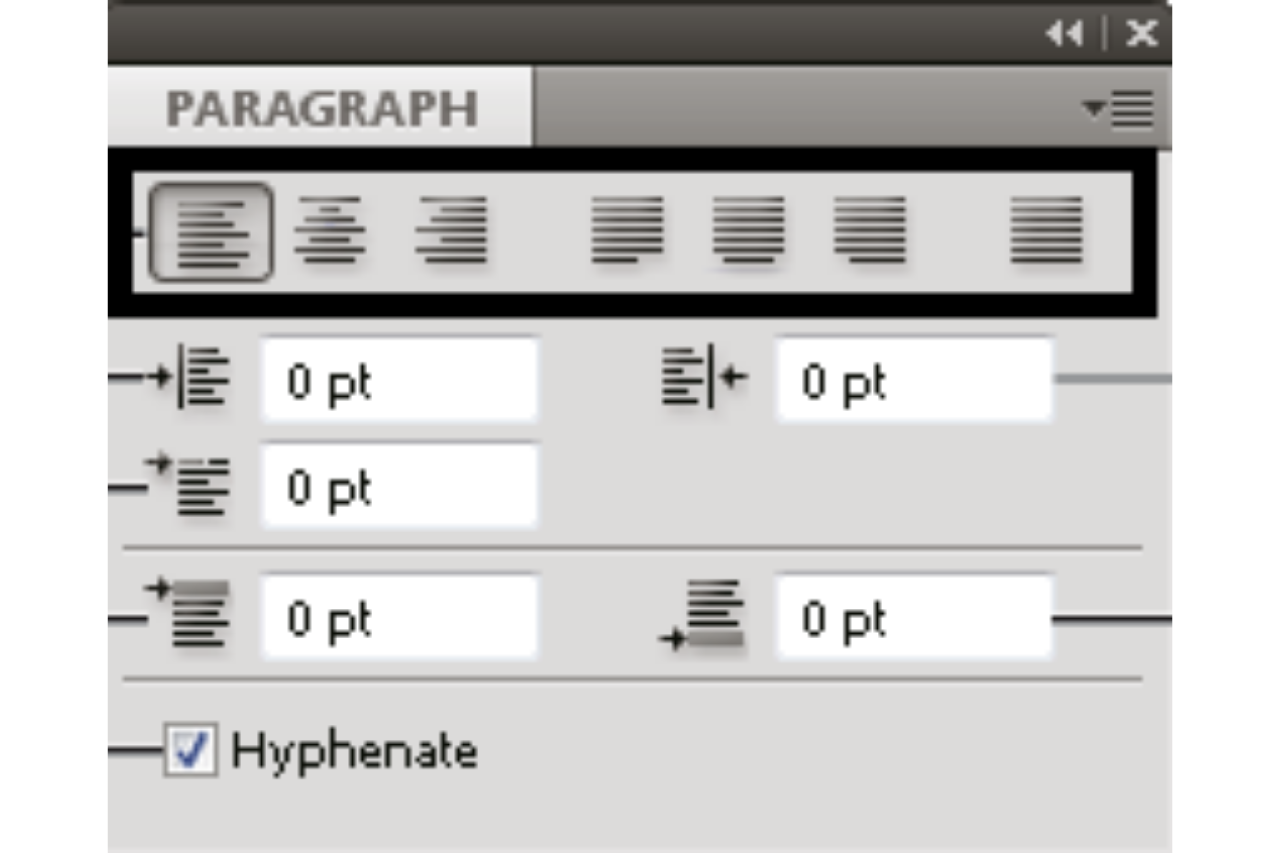The width and height of the screenshot is (1280, 853).
Task: Select the Justify all lines button
Action: pyautogui.click(x=1046, y=231)
